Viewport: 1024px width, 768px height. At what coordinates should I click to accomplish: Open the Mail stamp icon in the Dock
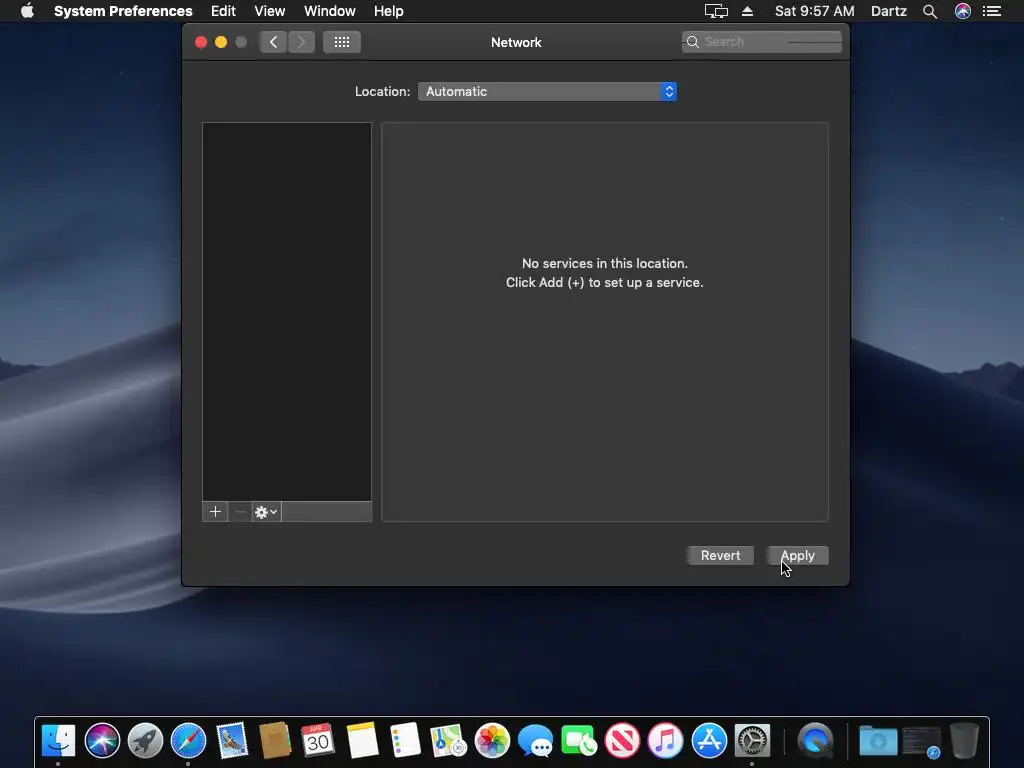tap(232, 741)
